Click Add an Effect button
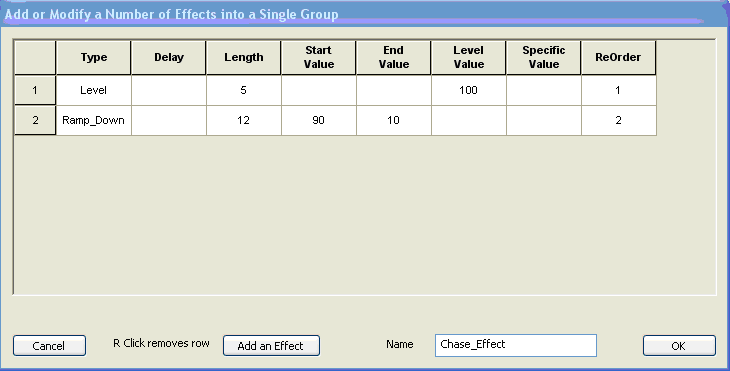730x371 pixels. pyautogui.click(x=271, y=345)
